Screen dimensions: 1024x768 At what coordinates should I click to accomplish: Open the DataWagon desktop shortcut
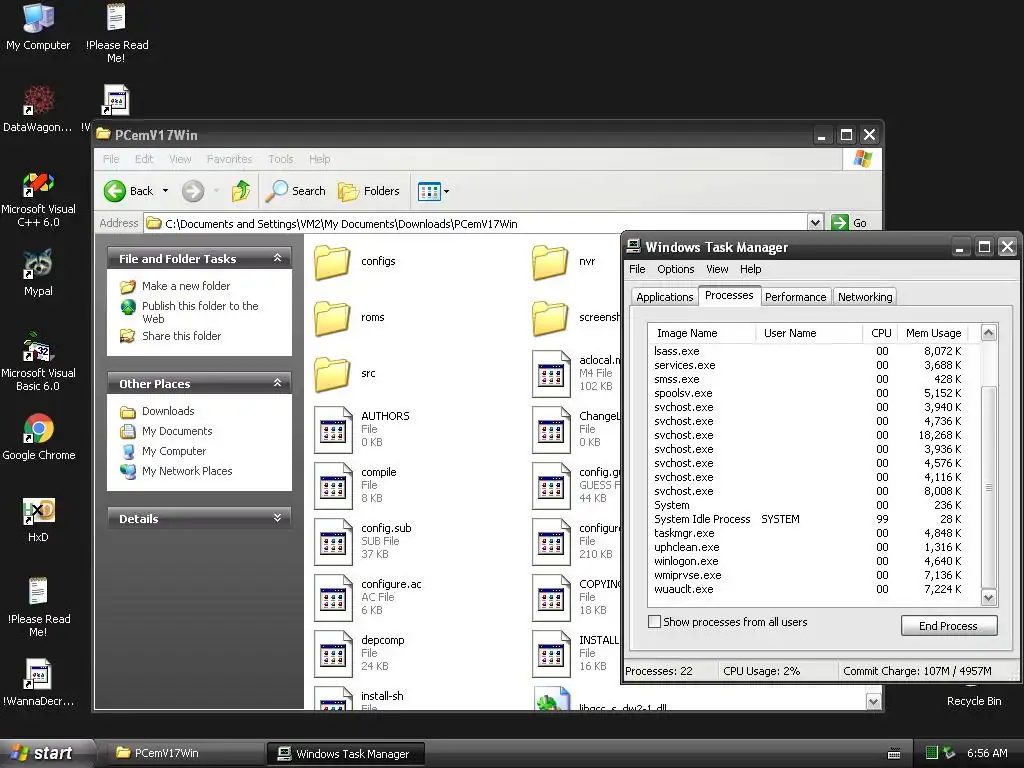click(x=38, y=109)
